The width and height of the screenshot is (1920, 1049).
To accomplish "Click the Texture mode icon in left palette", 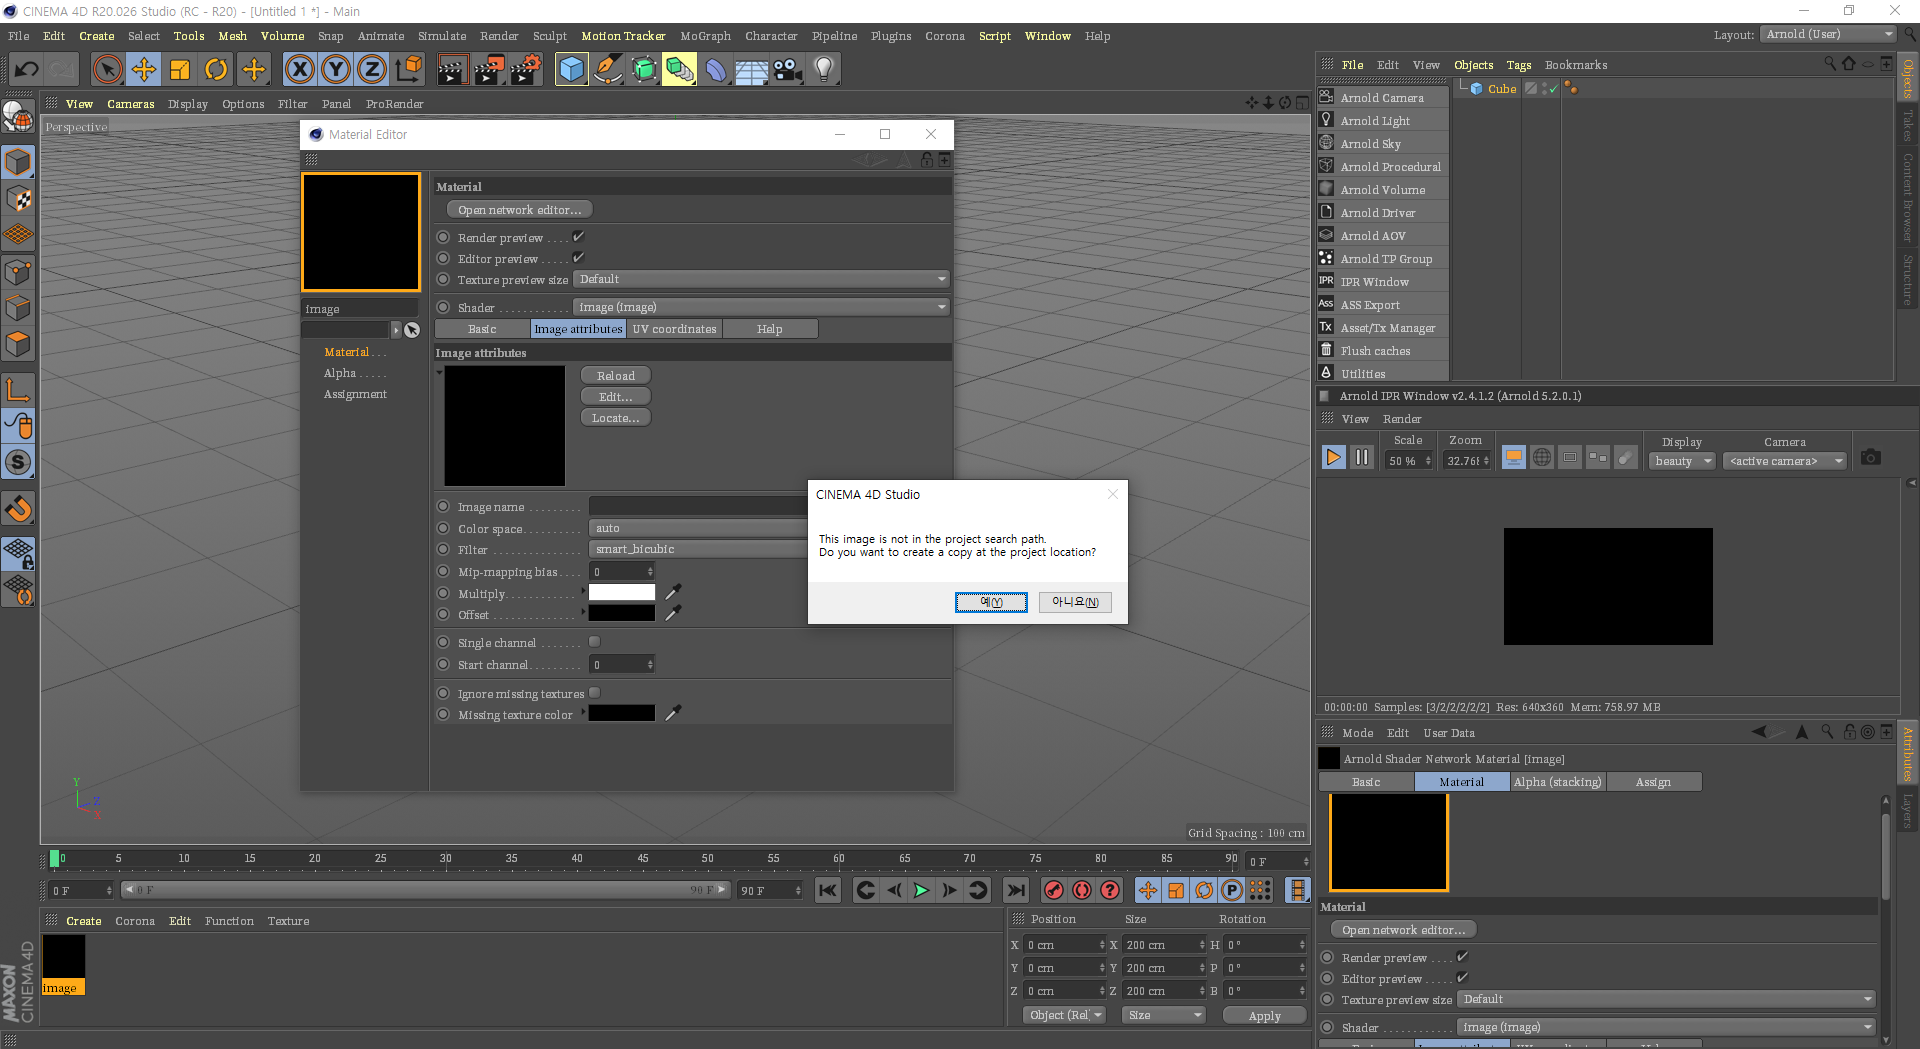I will 19,198.
